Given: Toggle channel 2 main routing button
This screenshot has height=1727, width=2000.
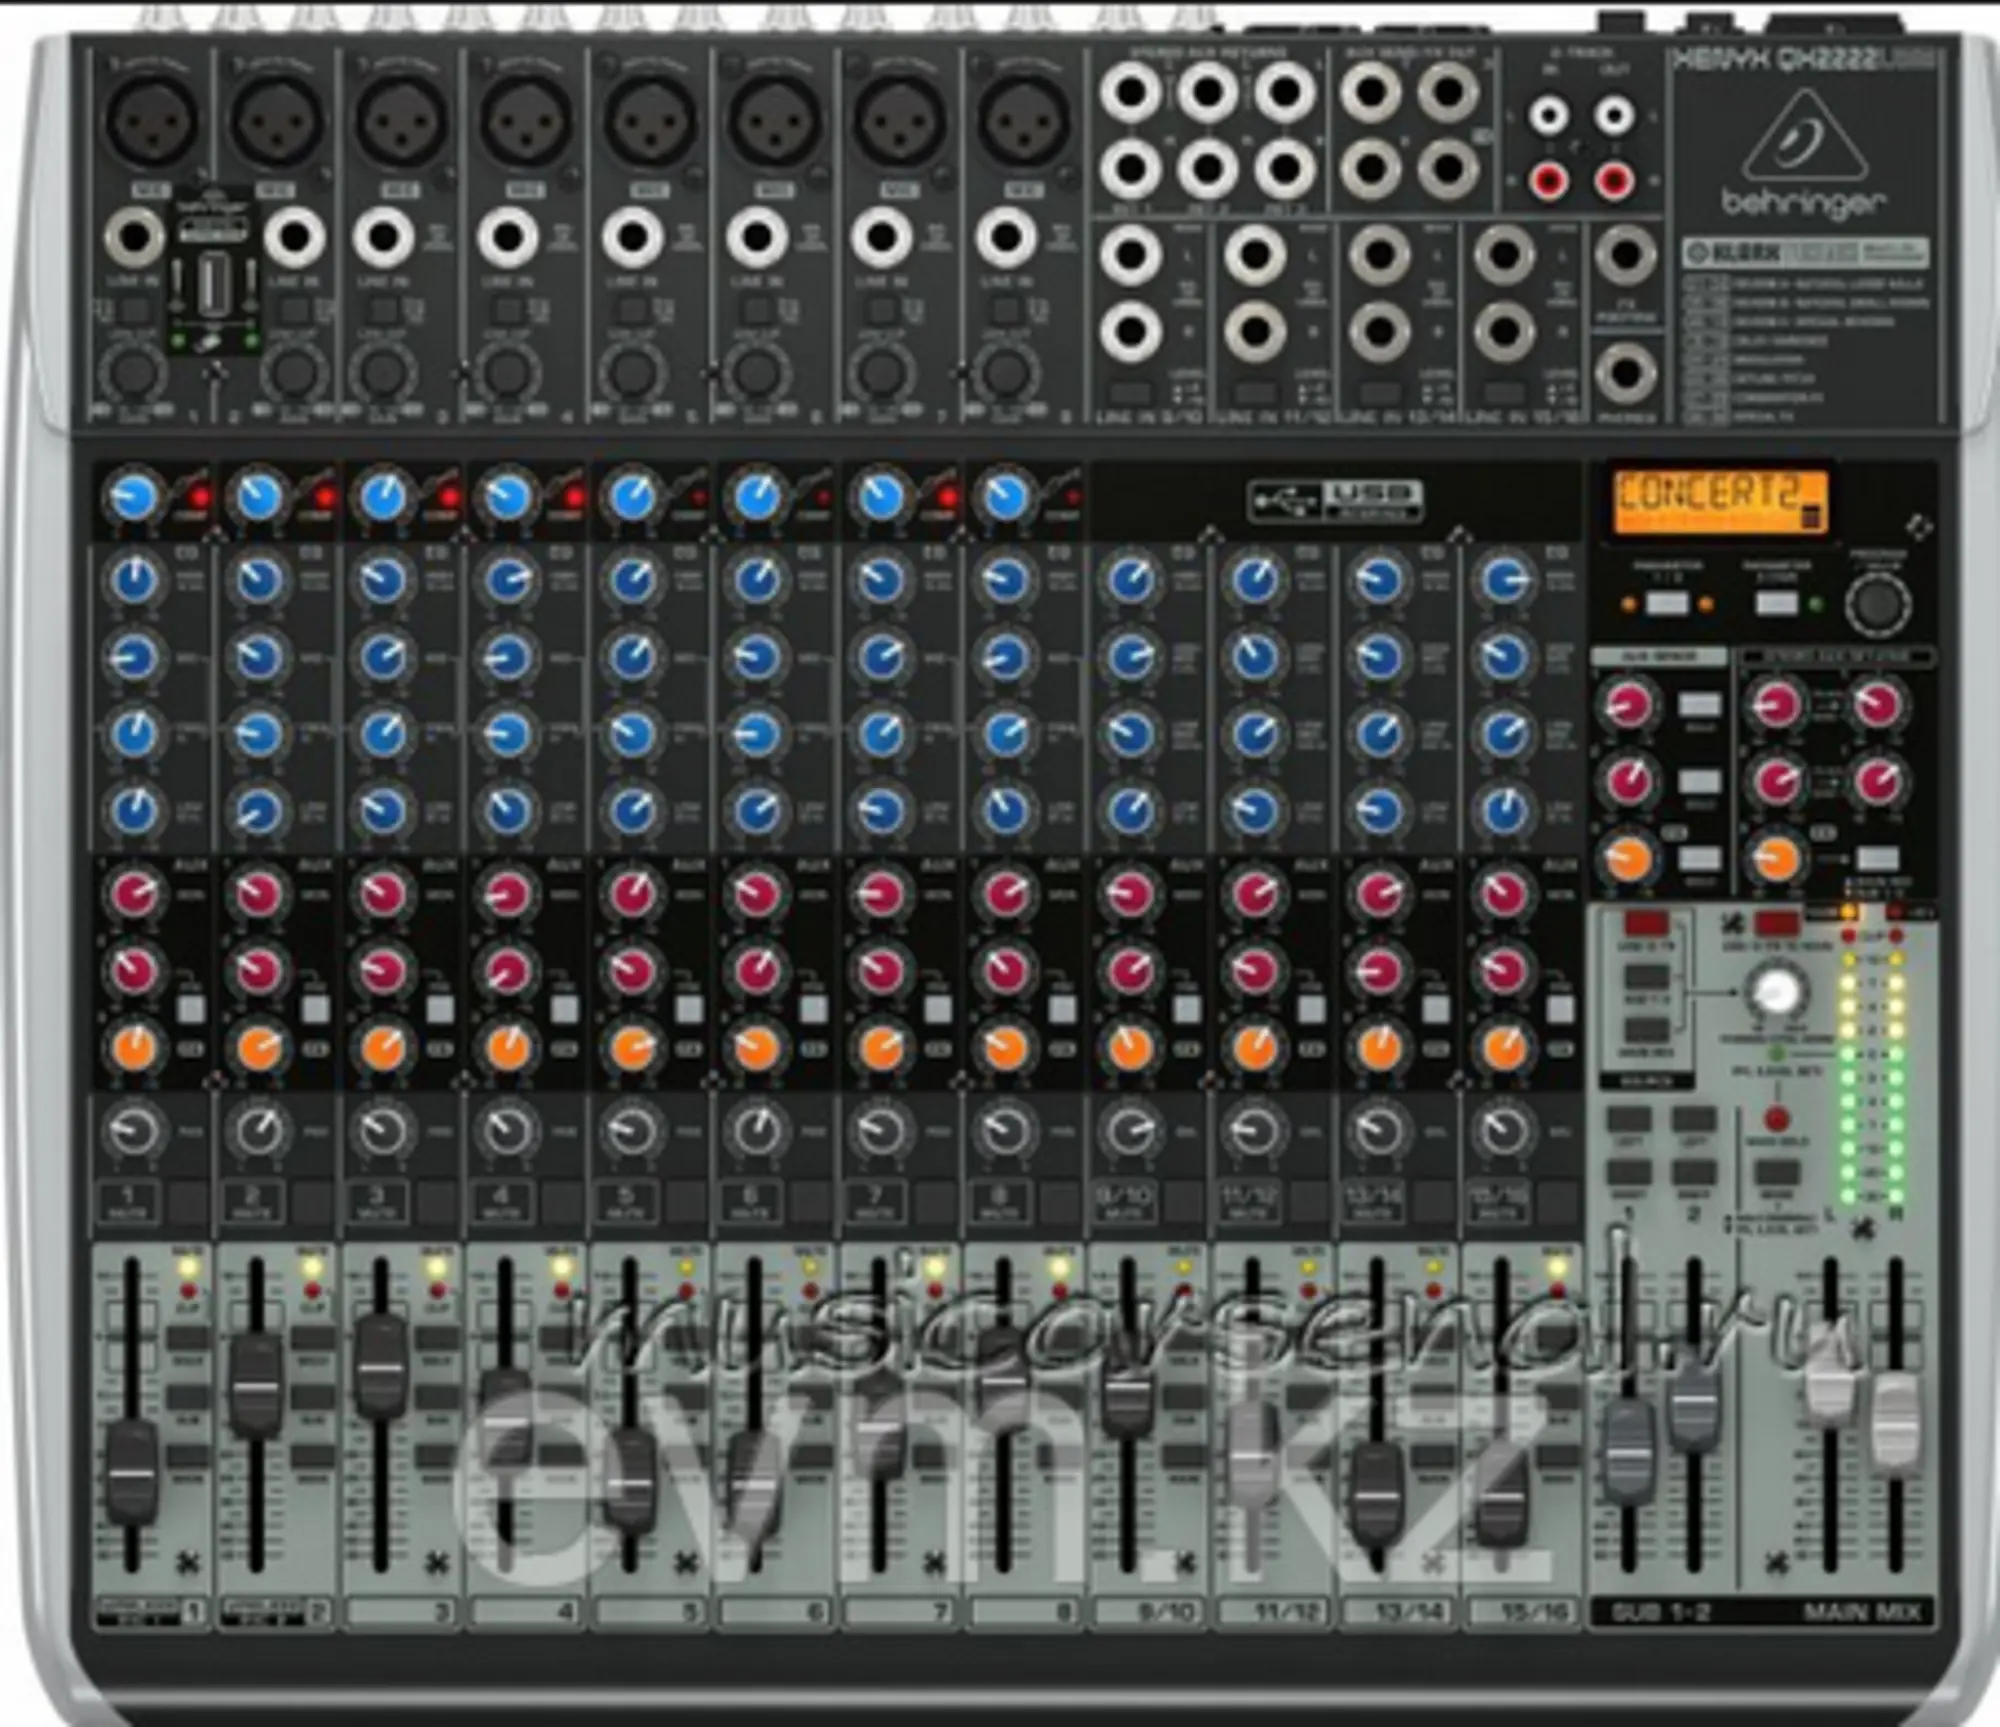Looking at the screenshot, I should (x=312, y=1455).
